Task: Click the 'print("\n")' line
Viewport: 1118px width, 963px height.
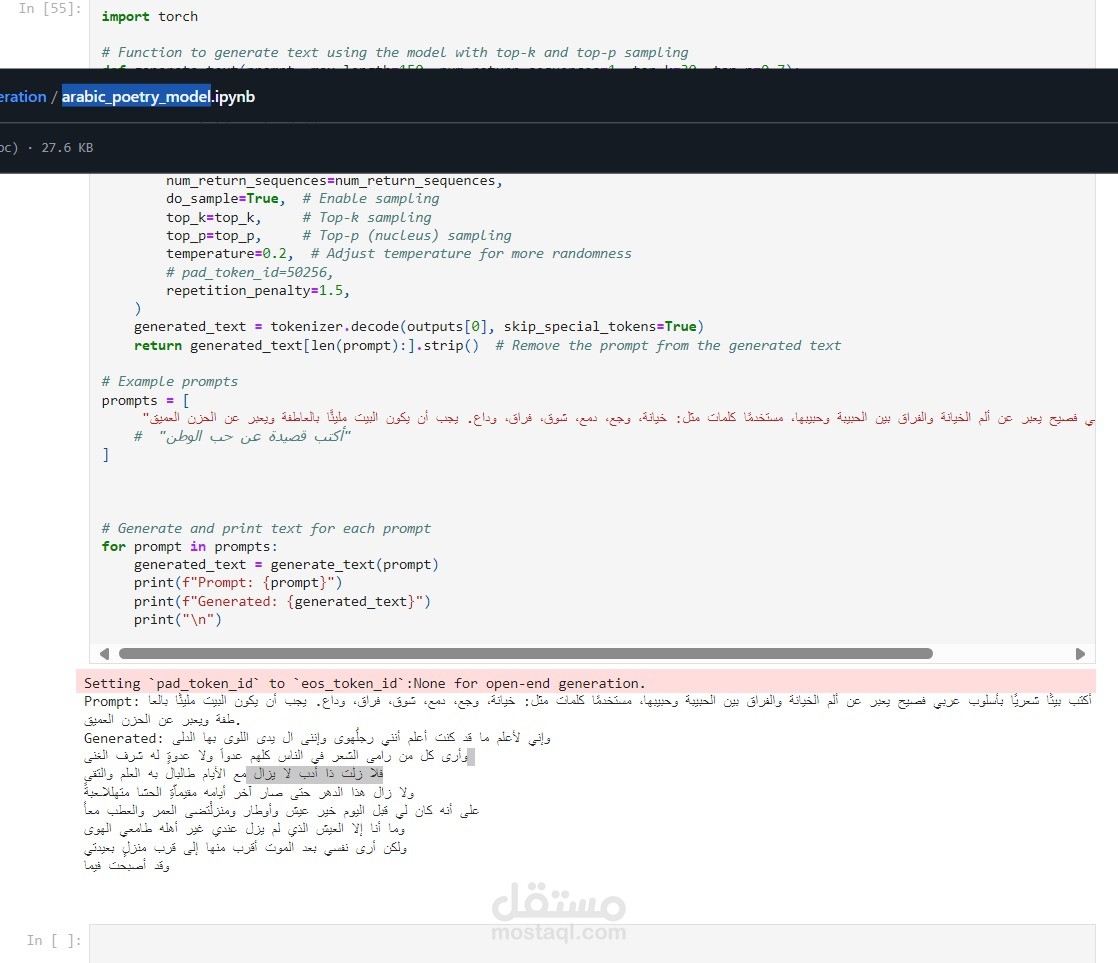Action: point(178,619)
